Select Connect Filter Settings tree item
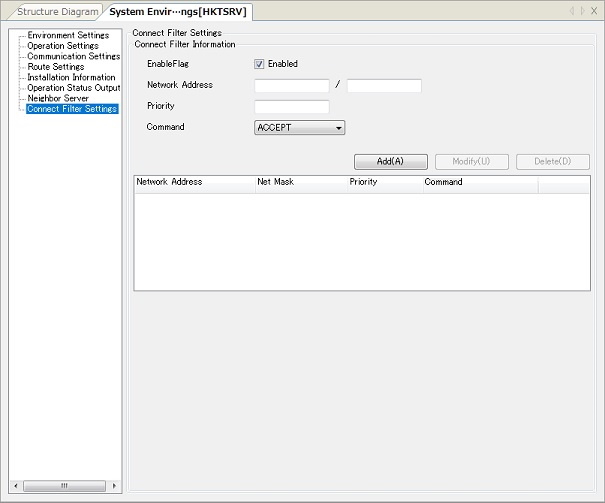 coord(72,109)
